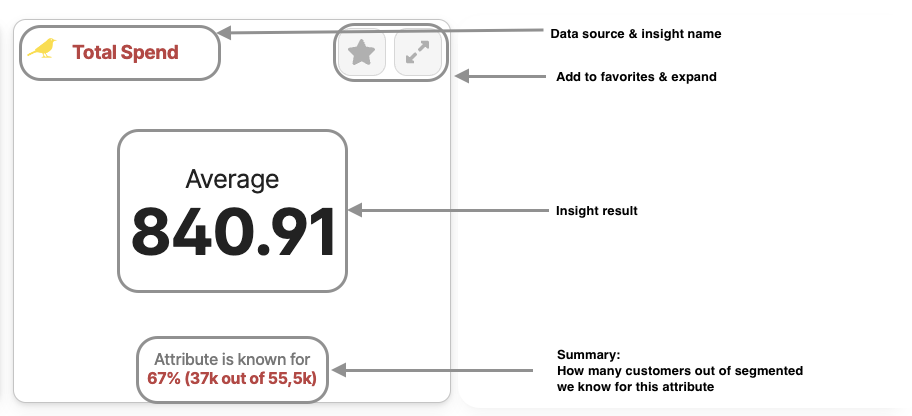Viewport: 912px width, 416px height.
Task: Click the yellow bird data source icon
Action: tap(42, 48)
